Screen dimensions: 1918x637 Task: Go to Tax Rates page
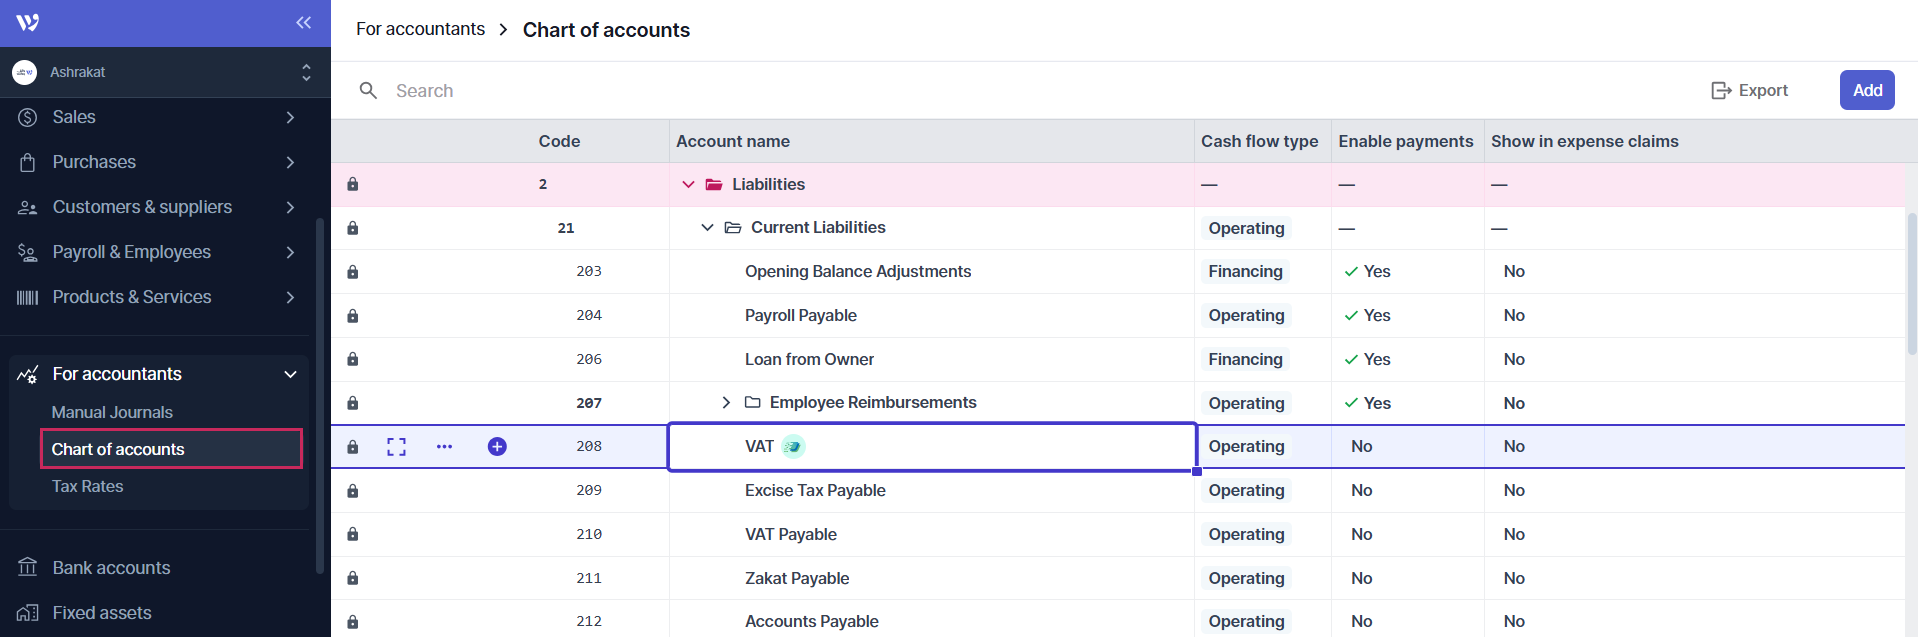[88, 486]
